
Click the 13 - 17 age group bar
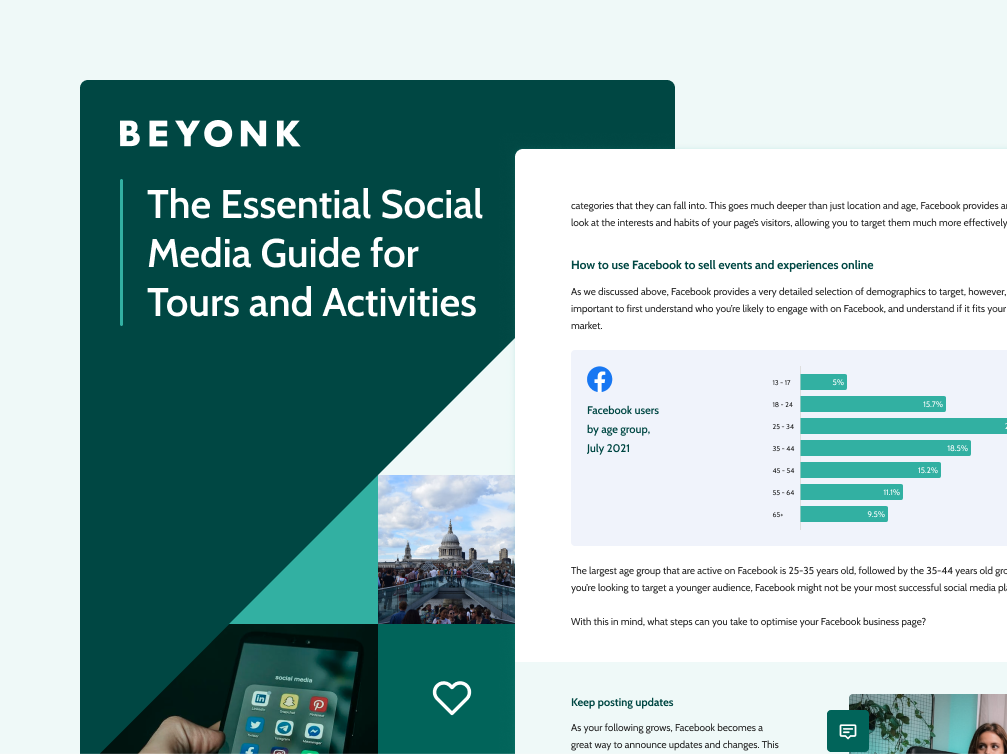[x=824, y=382]
